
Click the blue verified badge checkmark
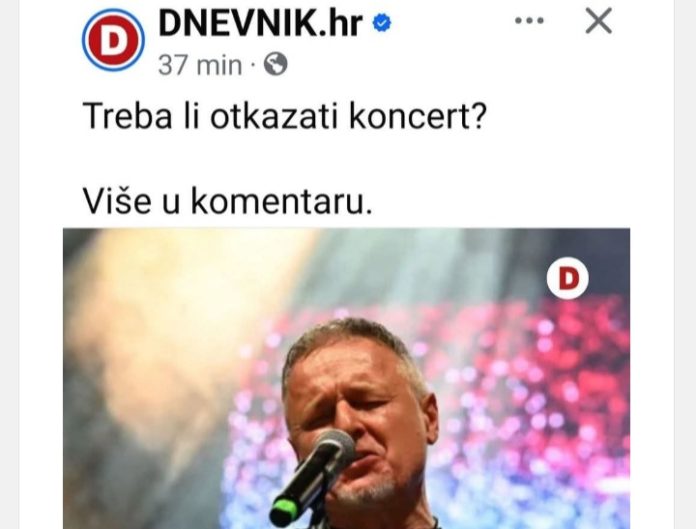pyautogui.click(x=382, y=23)
